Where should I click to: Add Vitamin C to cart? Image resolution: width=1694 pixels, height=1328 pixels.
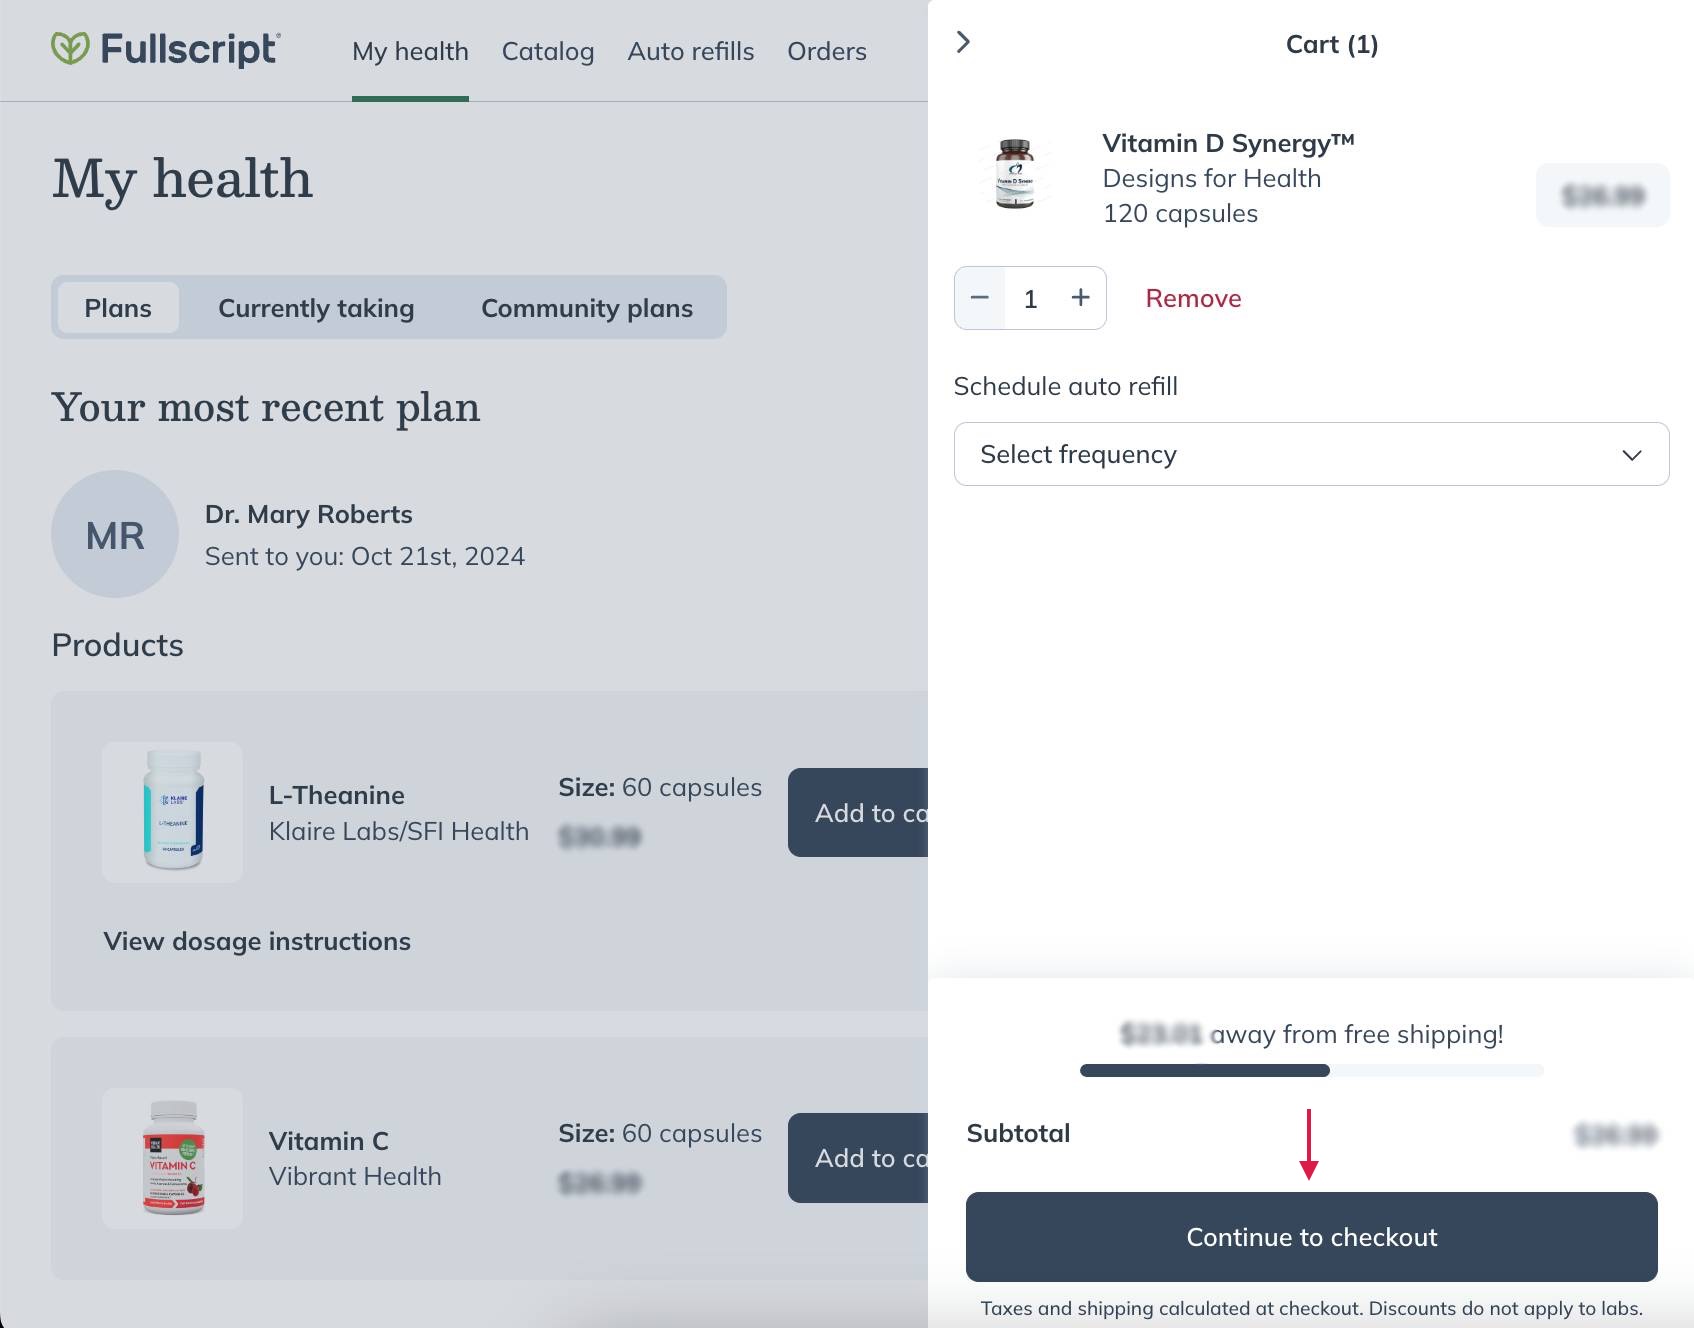click(x=858, y=1158)
